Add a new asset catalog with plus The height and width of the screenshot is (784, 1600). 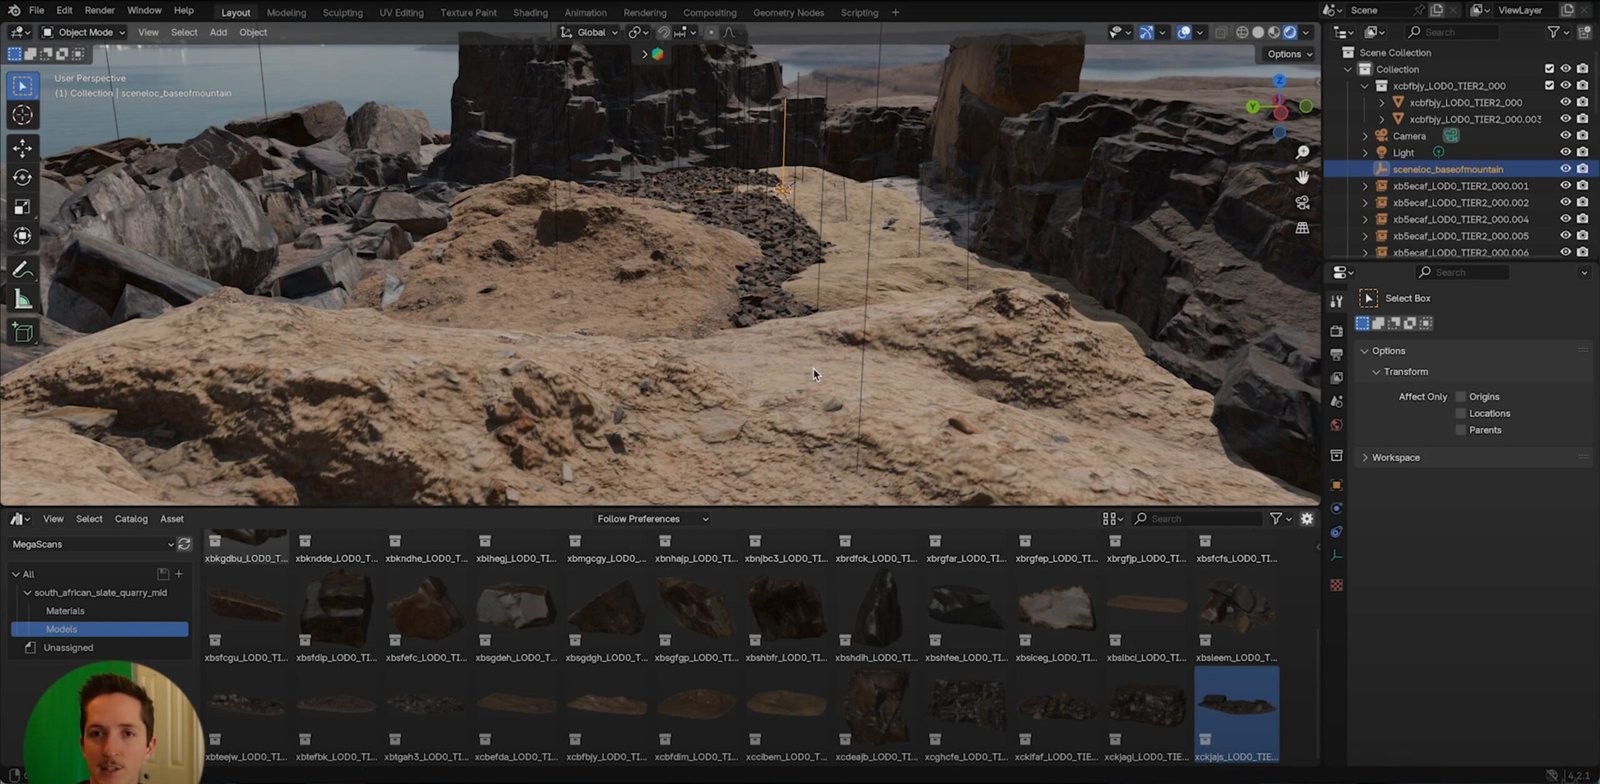pos(179,574)
